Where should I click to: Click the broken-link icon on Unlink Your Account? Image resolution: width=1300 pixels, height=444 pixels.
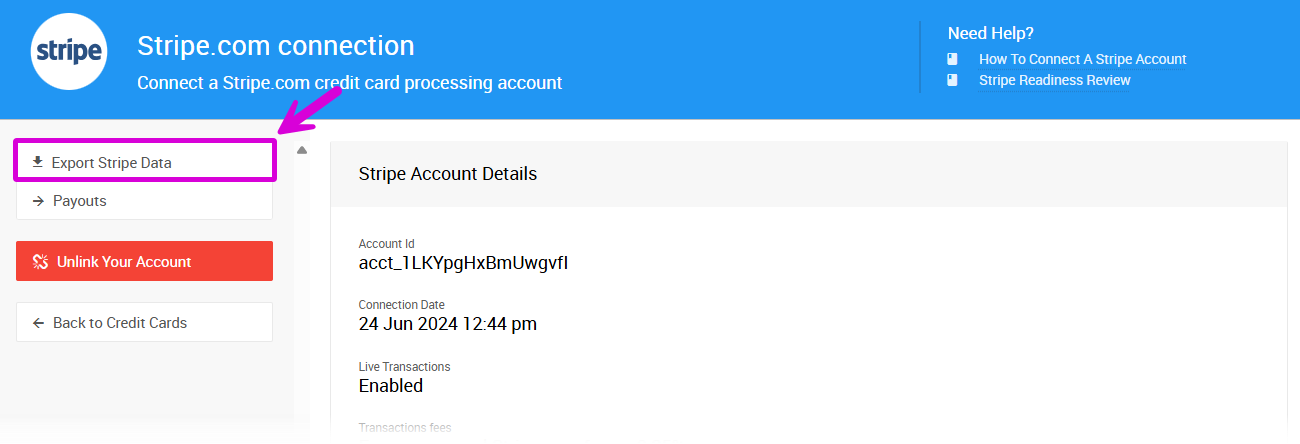click(x=40, y=262)
